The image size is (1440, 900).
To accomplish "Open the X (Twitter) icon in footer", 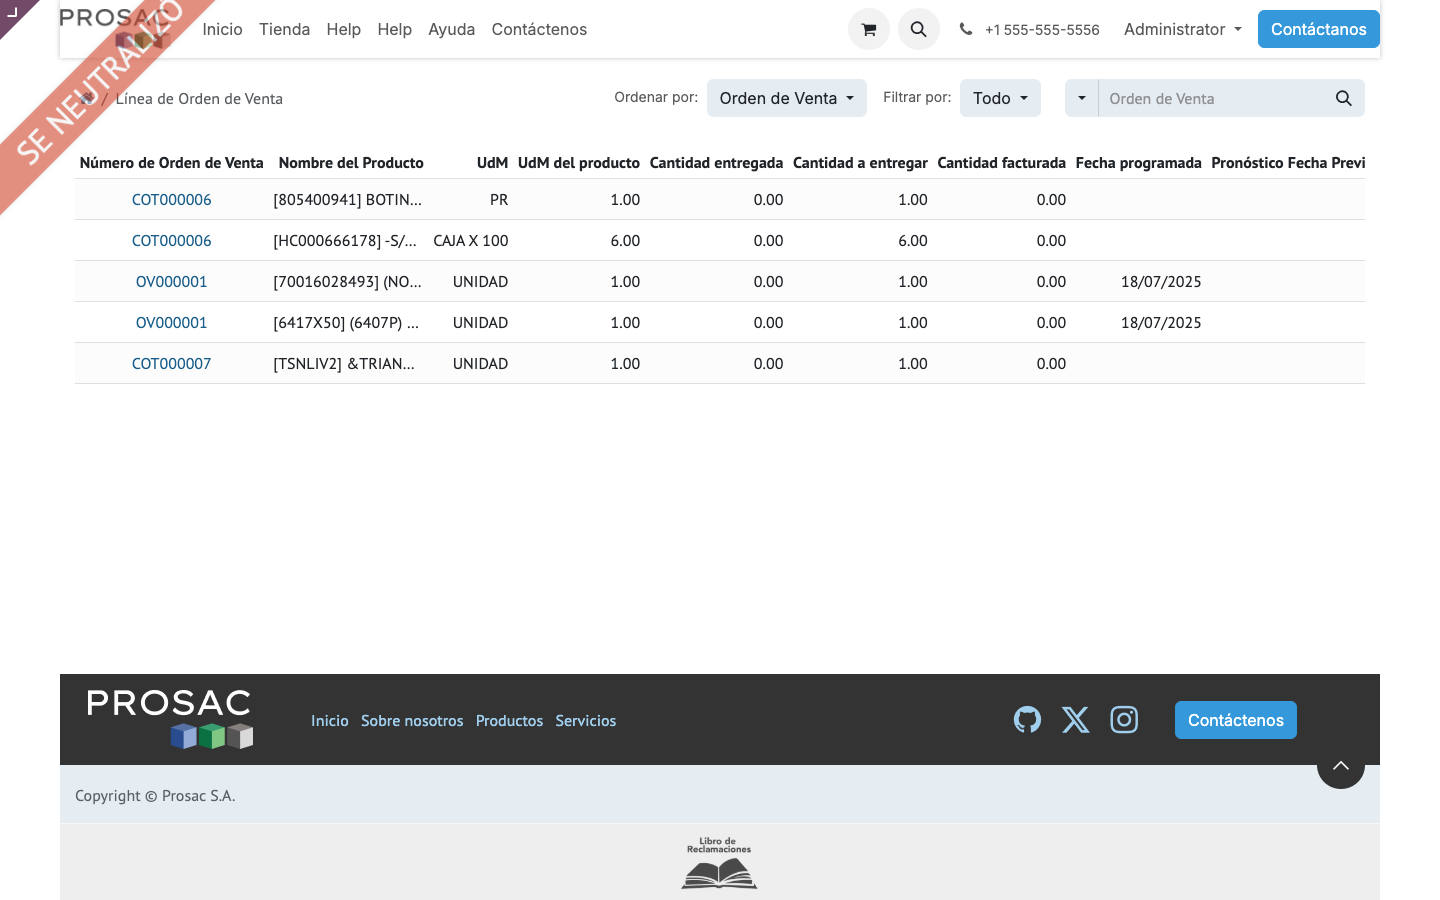I will [1075, 720].
